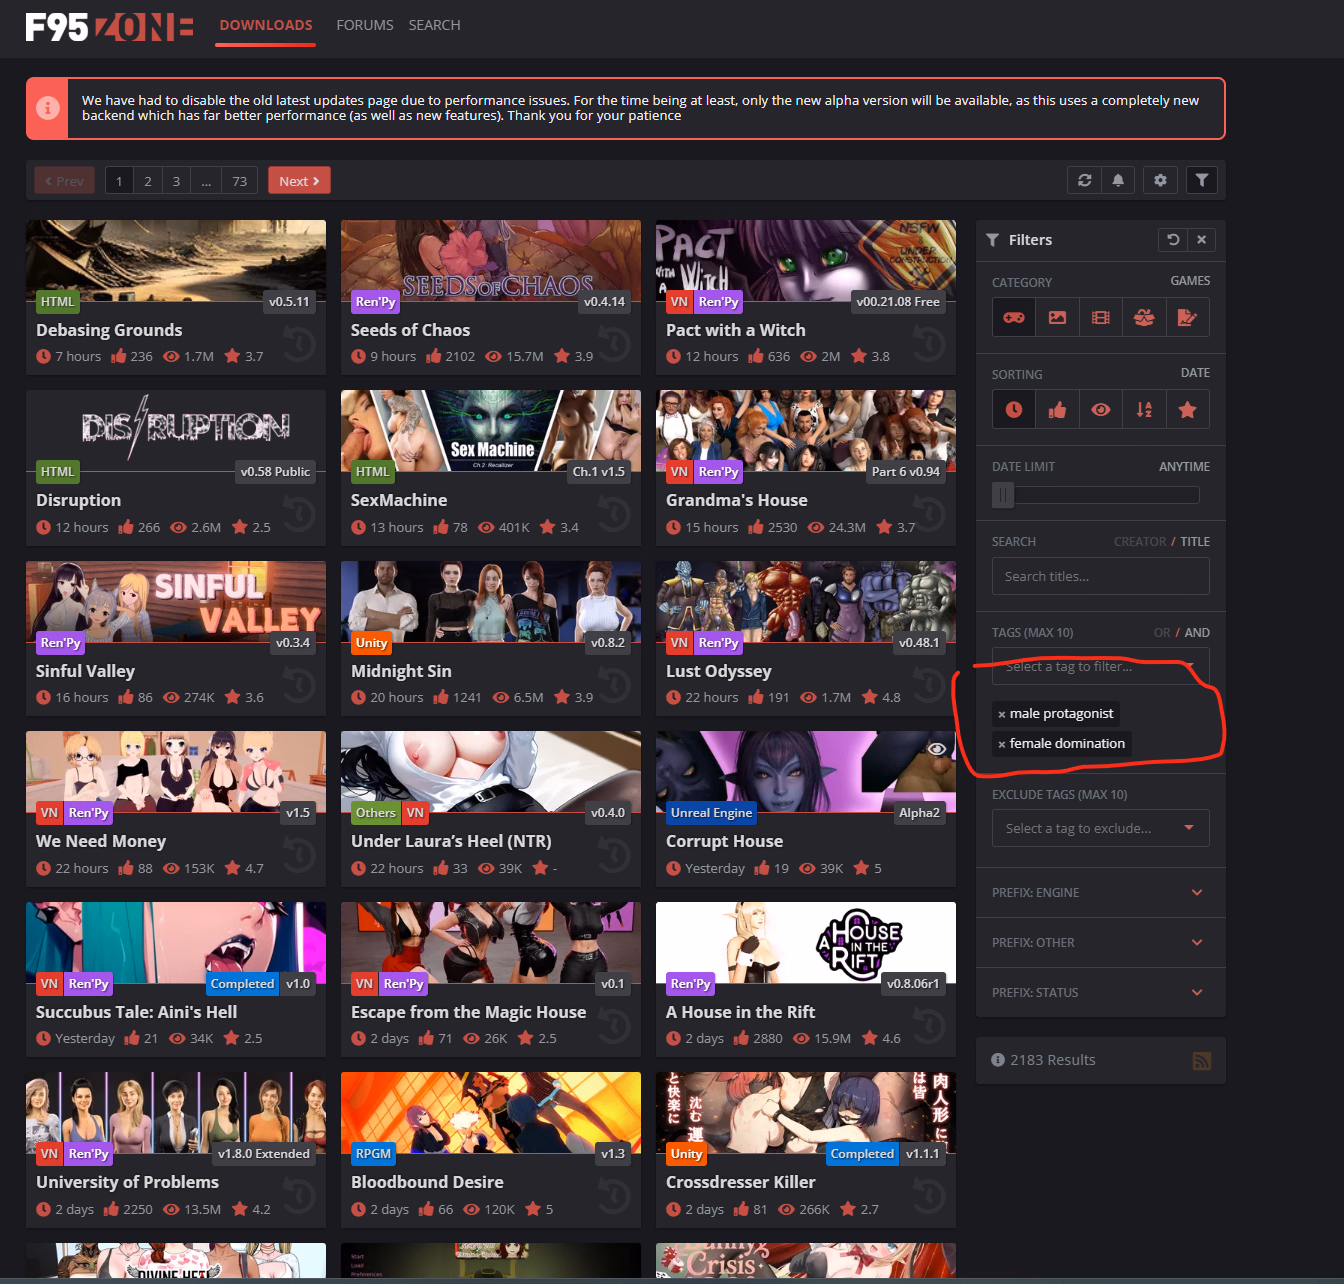This screenshot has width=1344, height=1284.
Task: Go to the SEARCH menu item
Action: tap(434, 25)
